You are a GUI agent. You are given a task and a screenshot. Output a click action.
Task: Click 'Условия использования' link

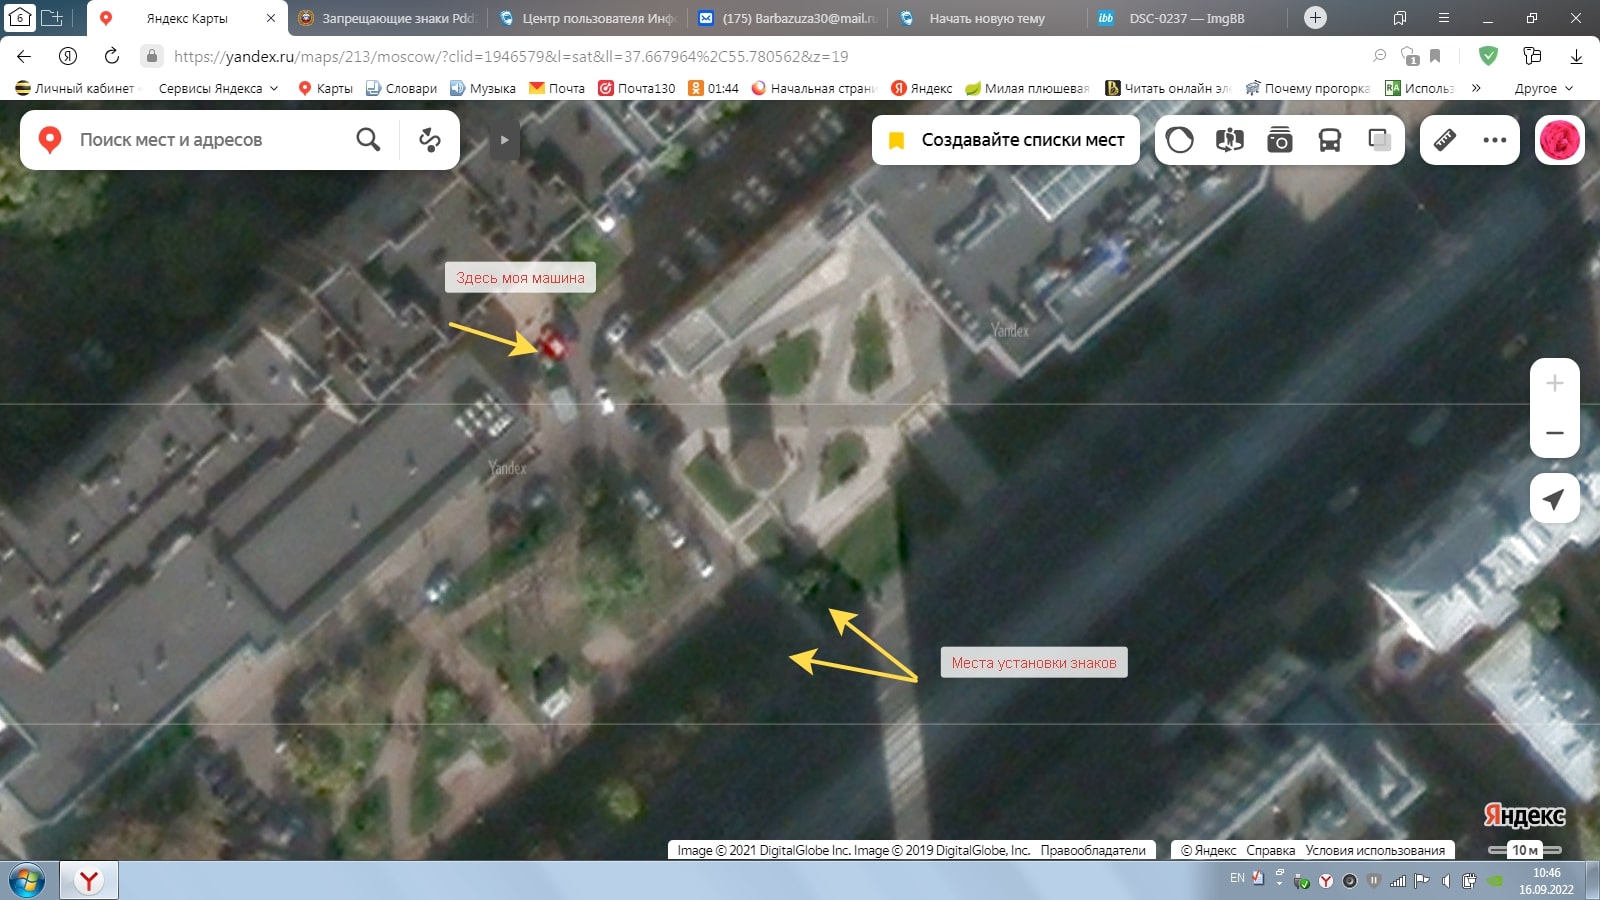tap(1375, 850)
